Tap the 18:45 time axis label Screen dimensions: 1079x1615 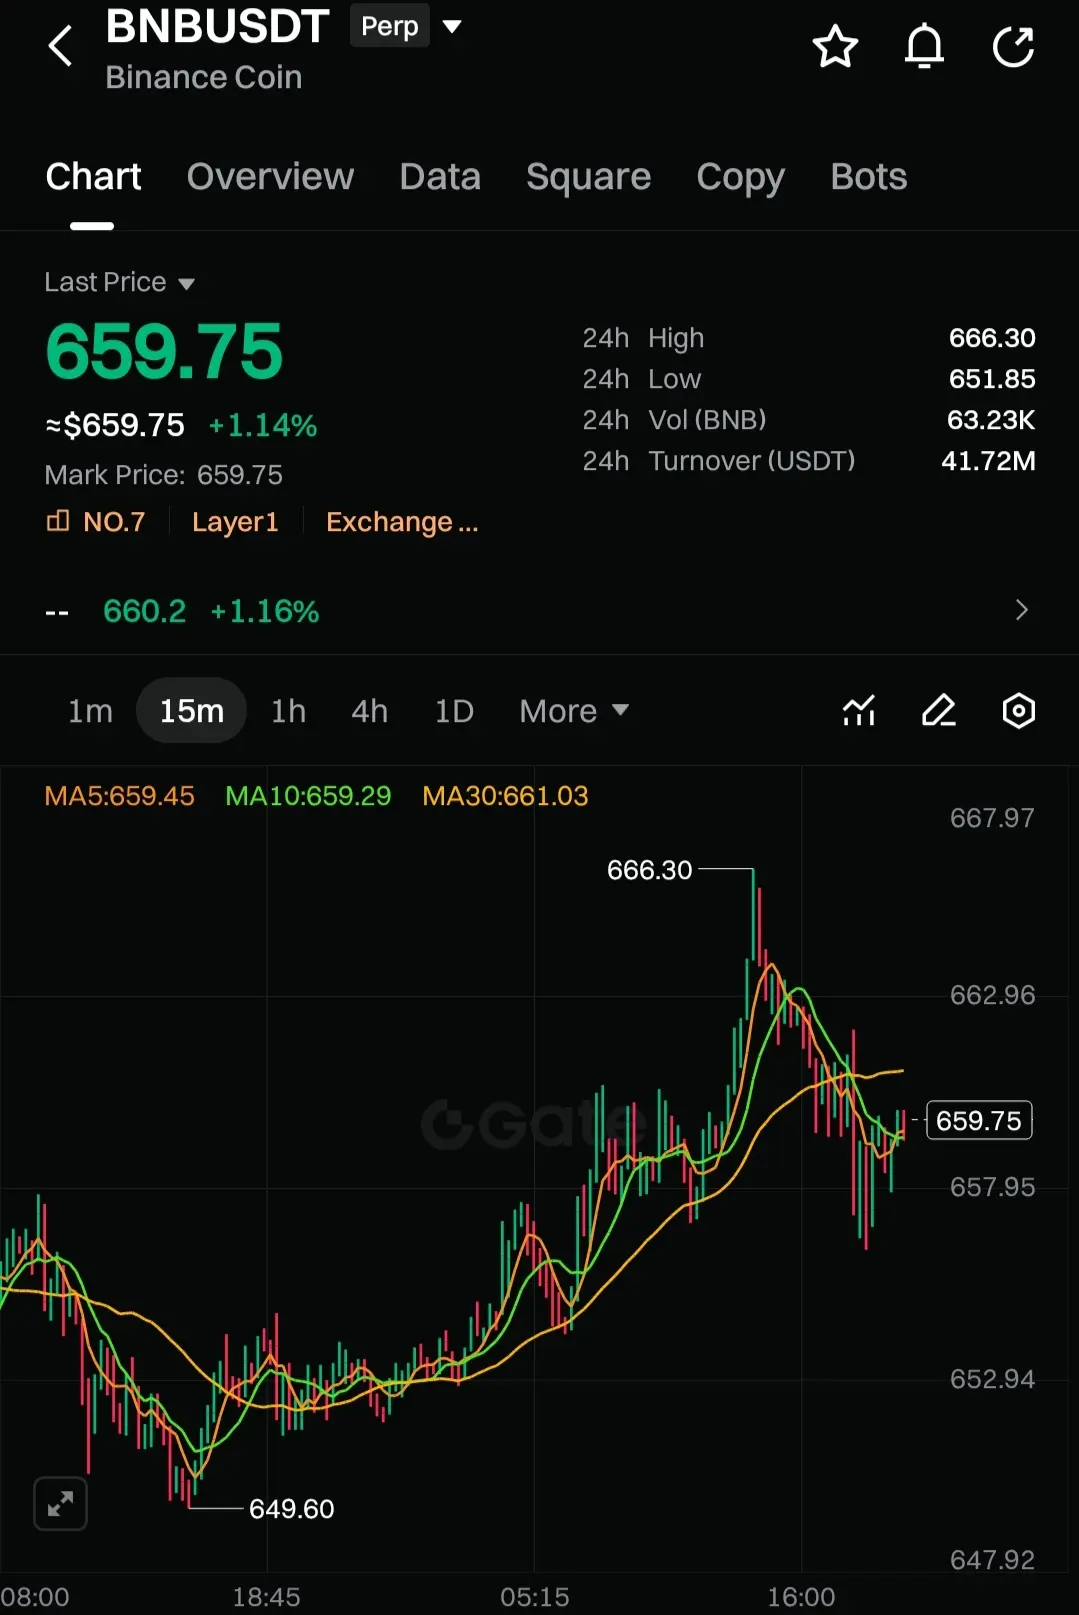click(266, 1597)
